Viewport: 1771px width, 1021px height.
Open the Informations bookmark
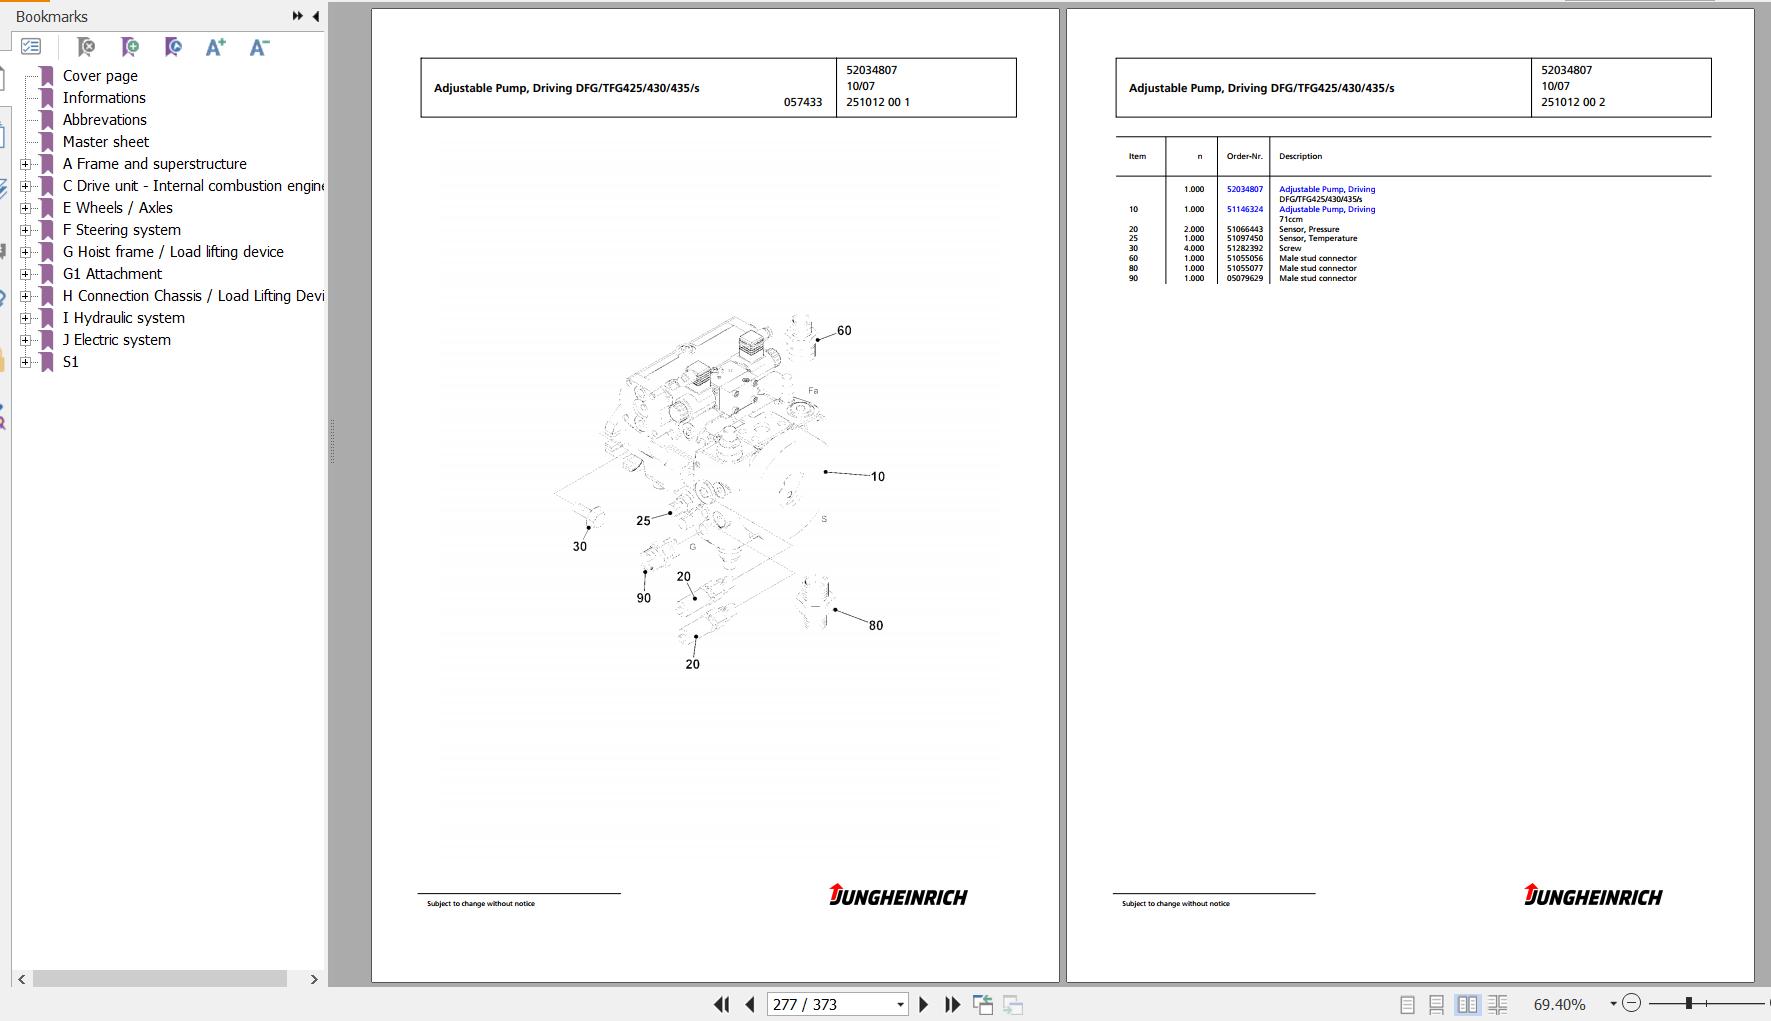point(104,98)
